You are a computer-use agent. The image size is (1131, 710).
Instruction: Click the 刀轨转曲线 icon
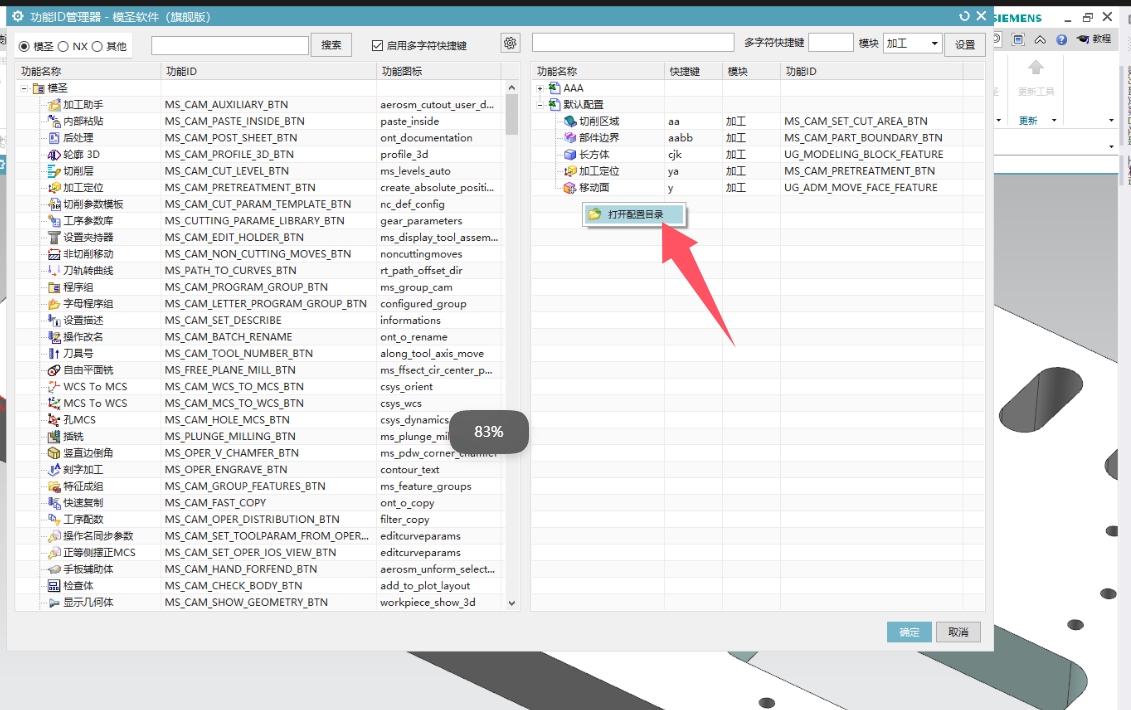click(54, 271)
